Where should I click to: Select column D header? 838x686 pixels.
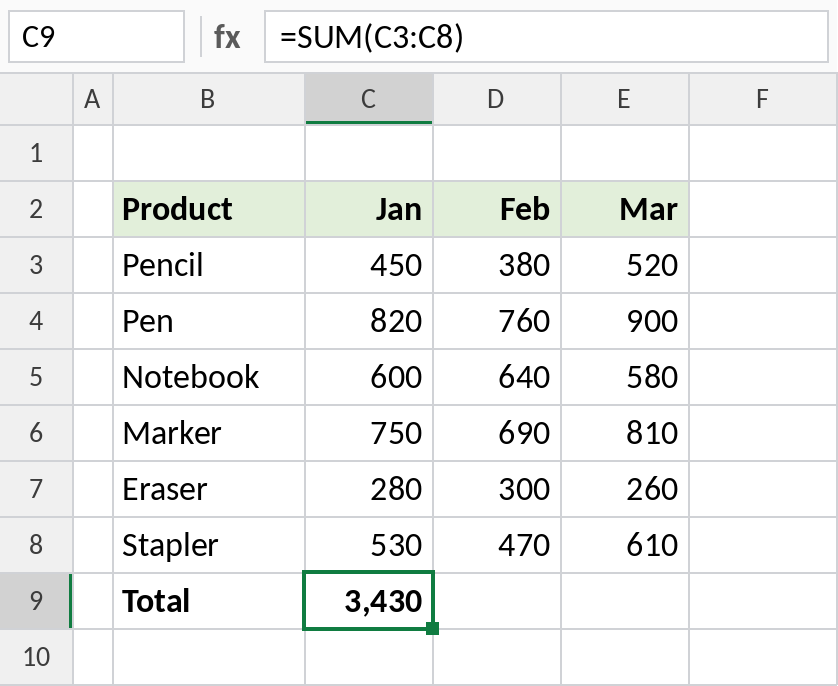(x=496, y=99)
